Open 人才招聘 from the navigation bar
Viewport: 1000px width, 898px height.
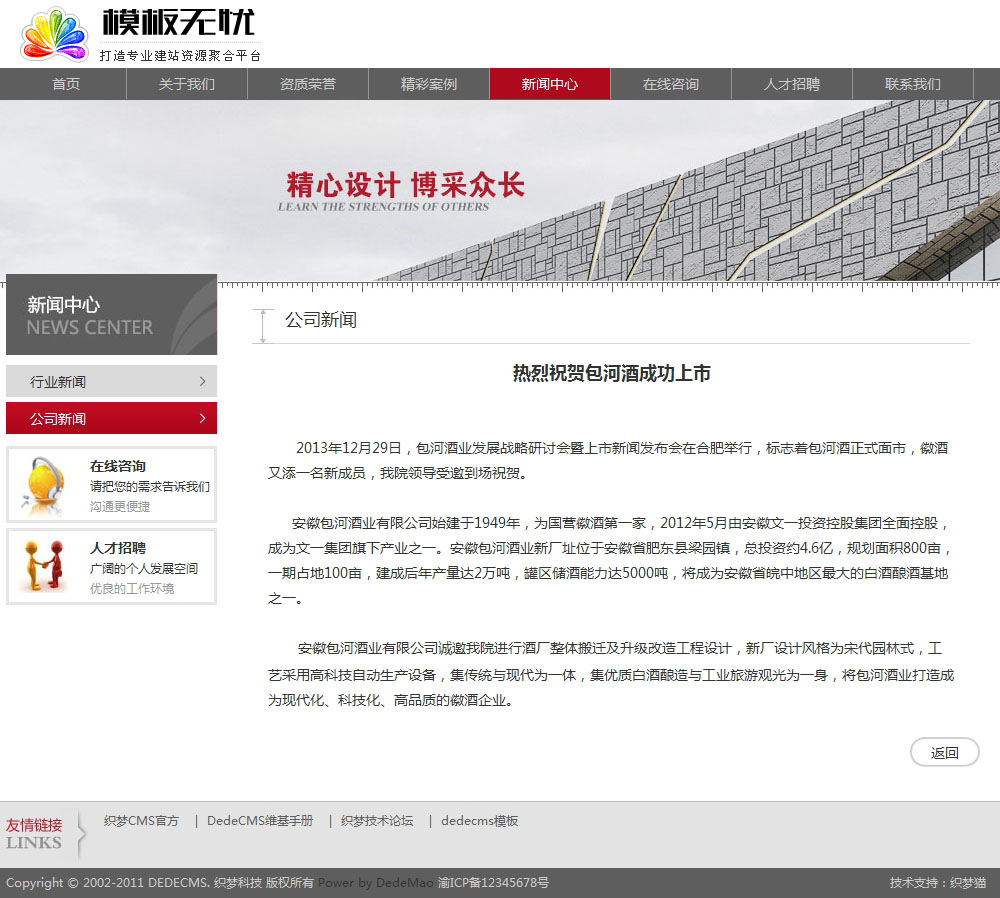click(x=792, y=84)
